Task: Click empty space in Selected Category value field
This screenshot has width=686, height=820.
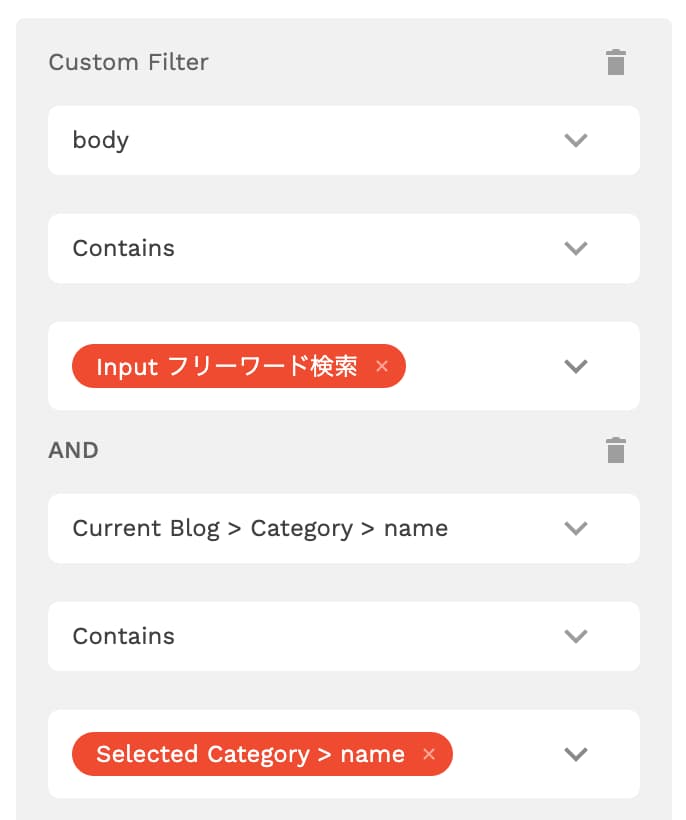Action: [507, 754]
